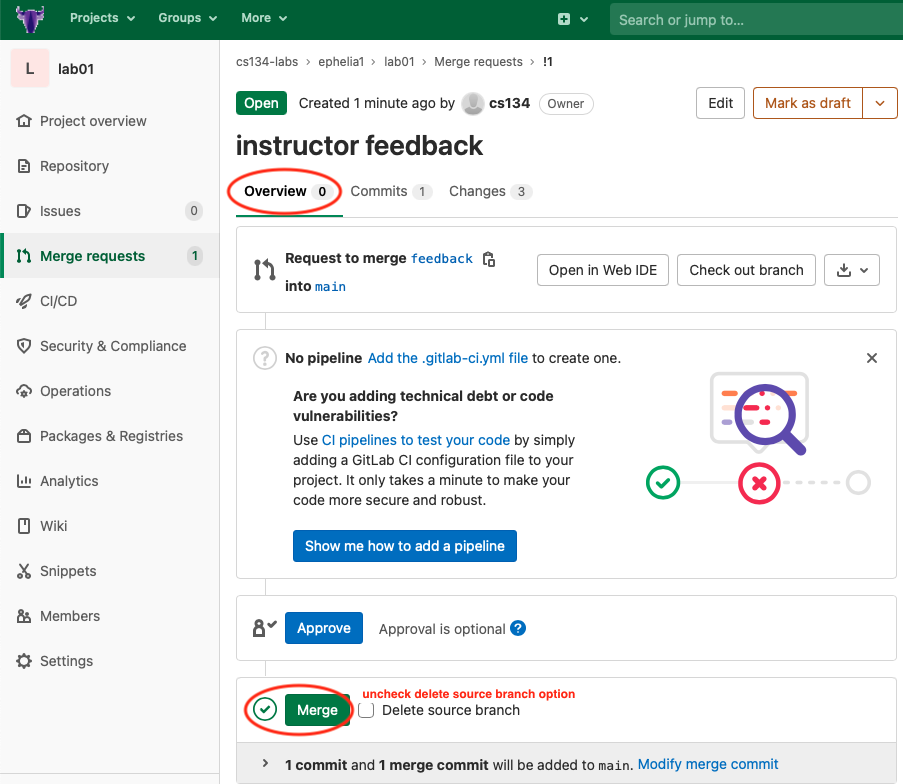The height and width of the screenshot is (784, 903).
Task: Click the lab01 breadcrumb link
Action: 399,62
